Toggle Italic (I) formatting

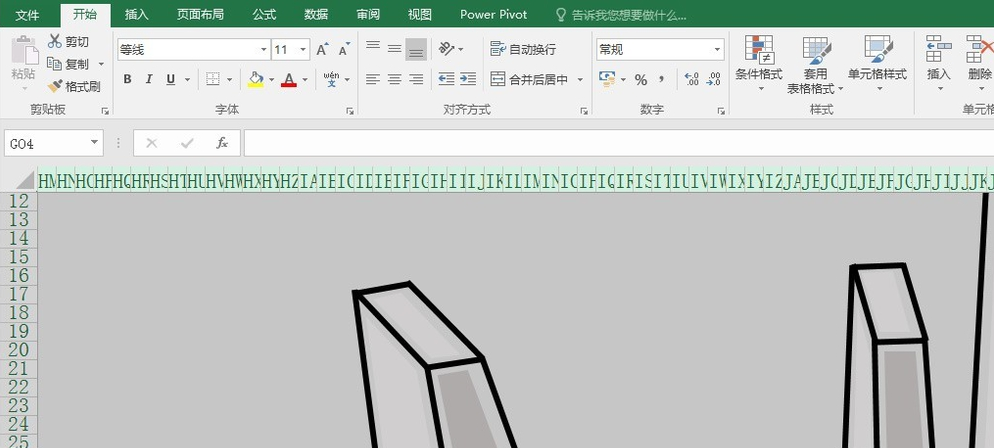pos(149,79)
